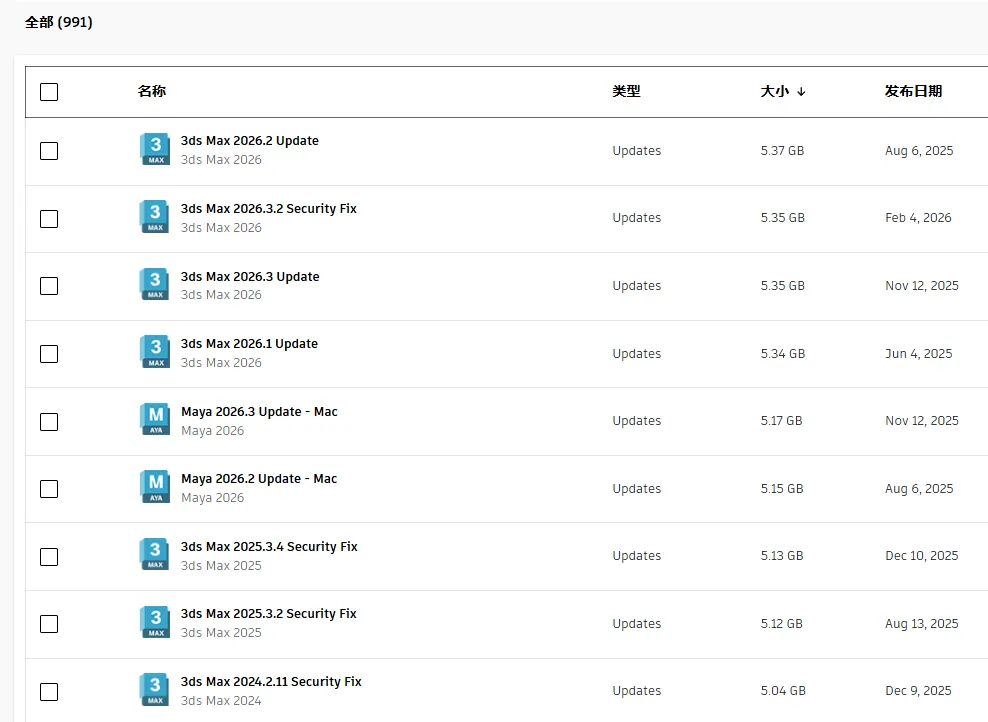Open the 3ds Max 2026.1 Update title
988x722 pixels.
tap(250, 344)
